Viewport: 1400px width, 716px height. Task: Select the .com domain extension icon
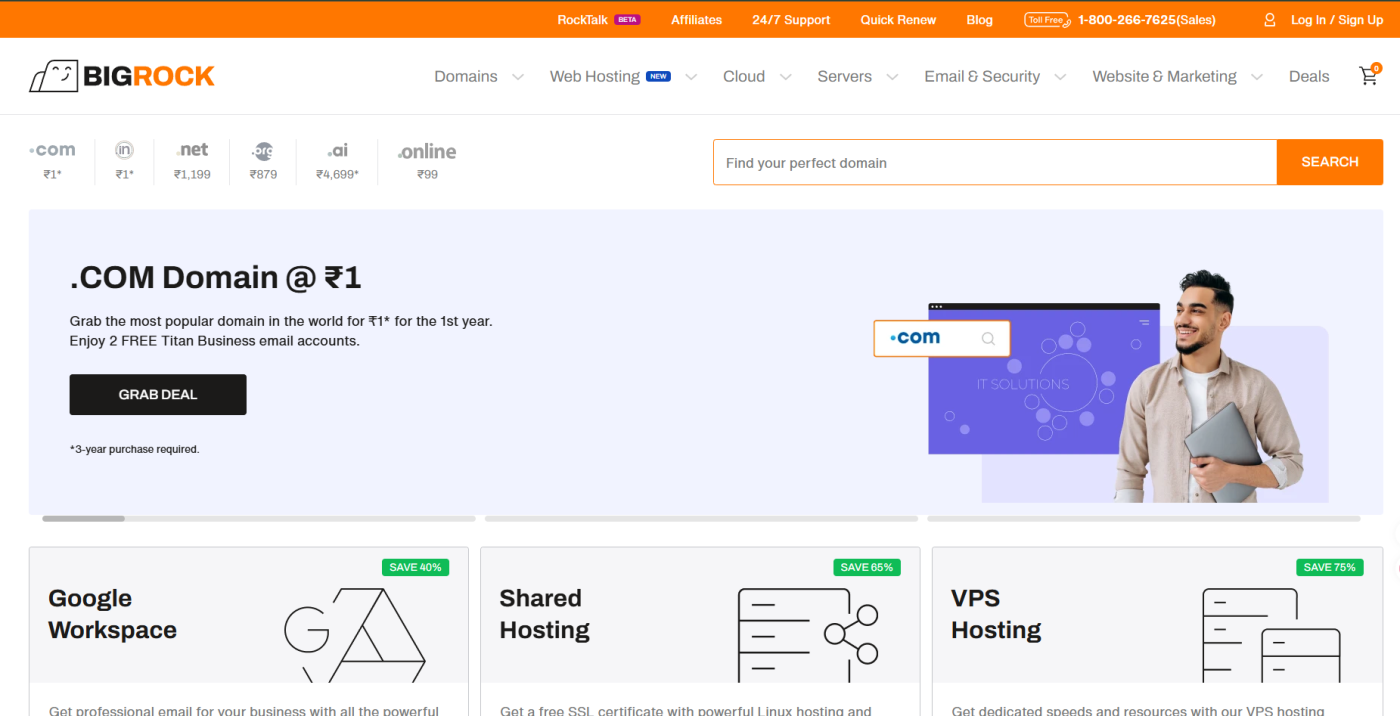click(x=52, y=150)
